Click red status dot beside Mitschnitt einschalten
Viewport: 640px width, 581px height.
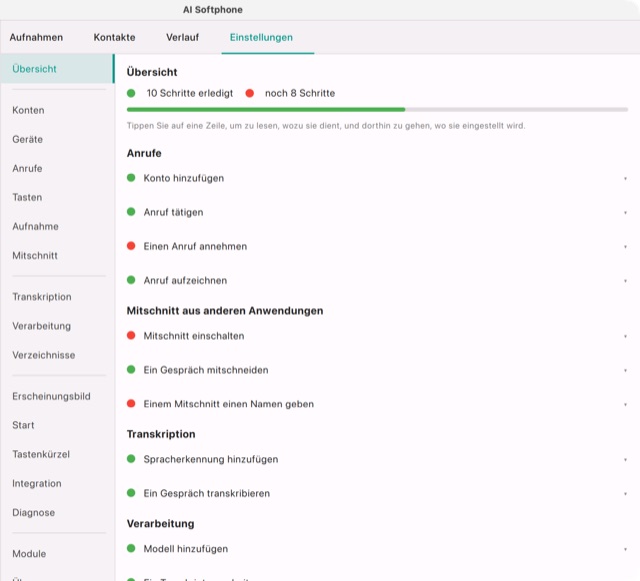tap(131, 335)
